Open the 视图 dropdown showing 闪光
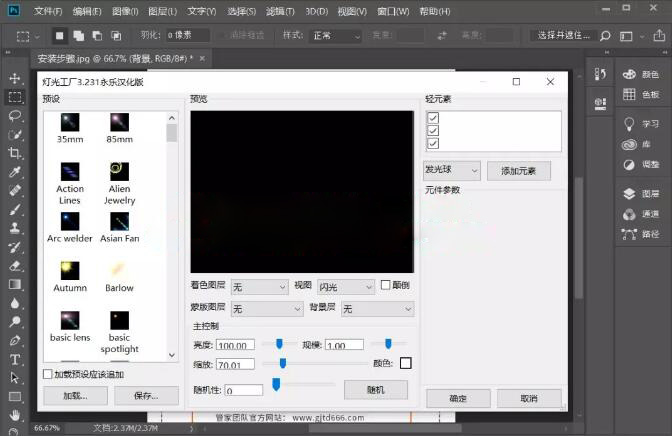 point(346,287)
